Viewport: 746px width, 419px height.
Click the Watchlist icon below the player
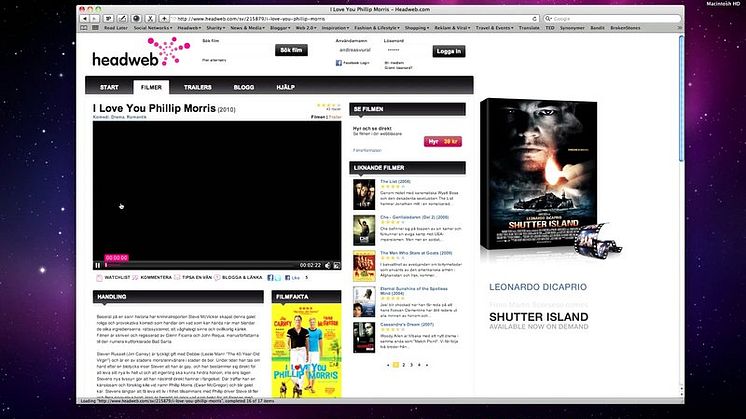pyautogui.click(x=99, y=278)
